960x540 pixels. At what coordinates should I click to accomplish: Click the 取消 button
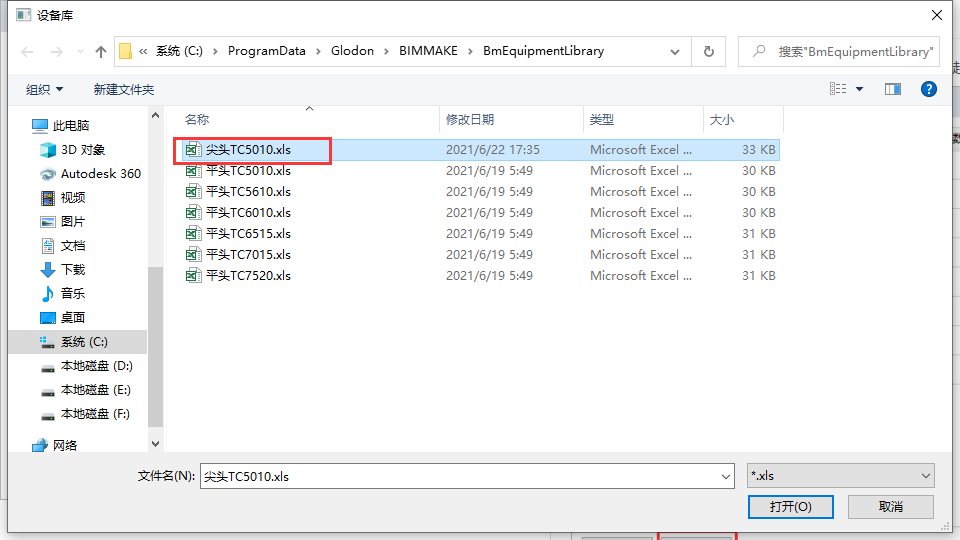pos(891,507)
